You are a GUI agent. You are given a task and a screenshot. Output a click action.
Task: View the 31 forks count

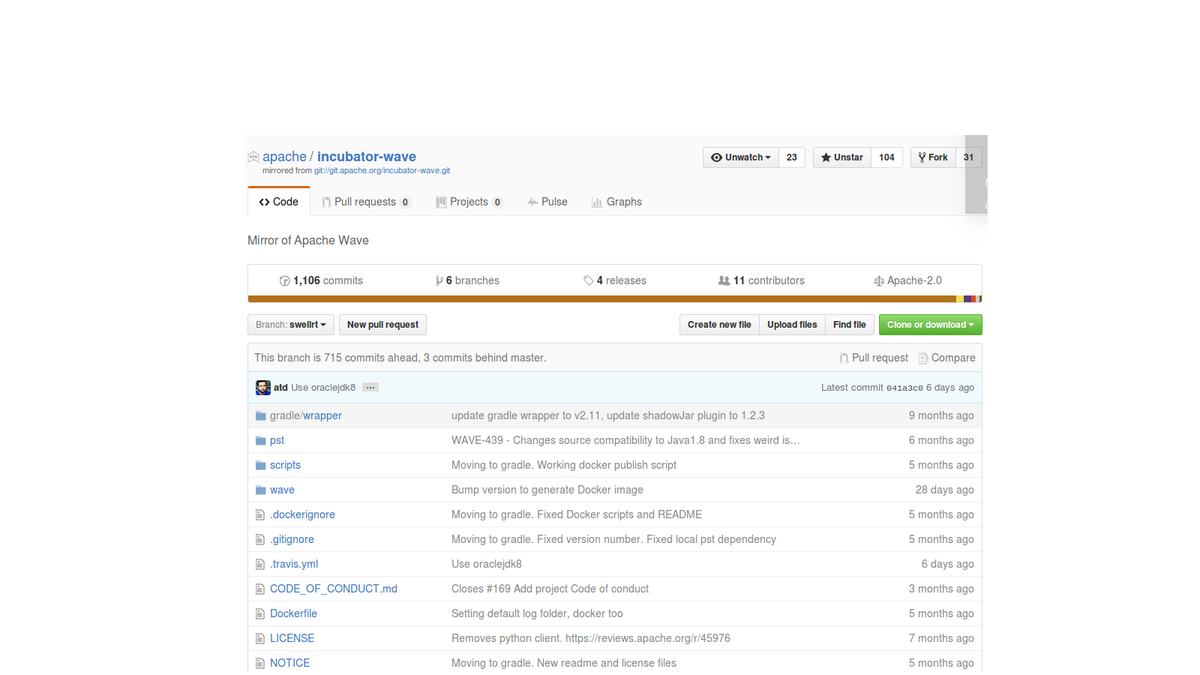(968, 158)
